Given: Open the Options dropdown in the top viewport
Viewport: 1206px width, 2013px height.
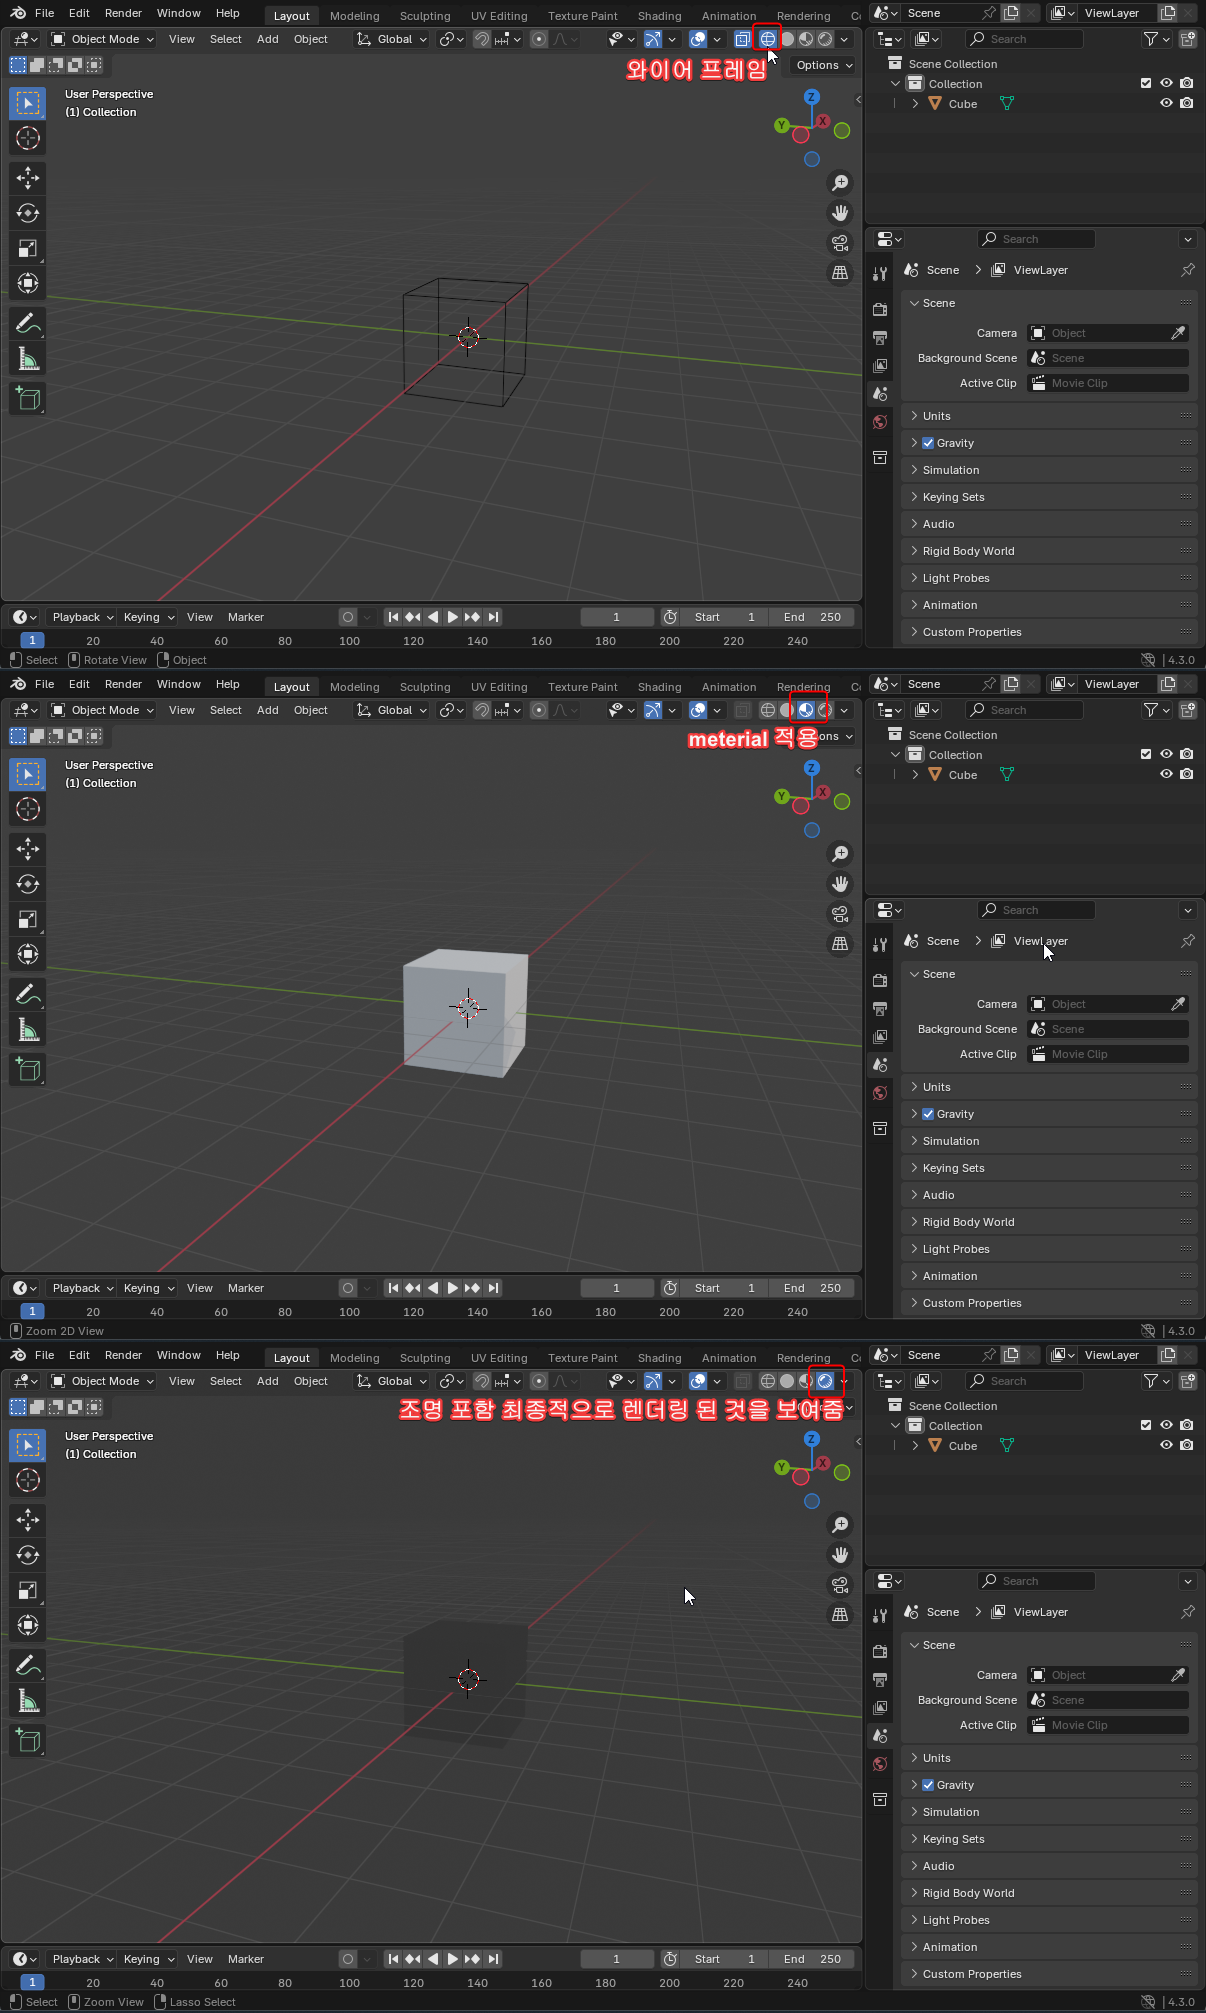Looking at the screenshot, I should coord(825,65).
